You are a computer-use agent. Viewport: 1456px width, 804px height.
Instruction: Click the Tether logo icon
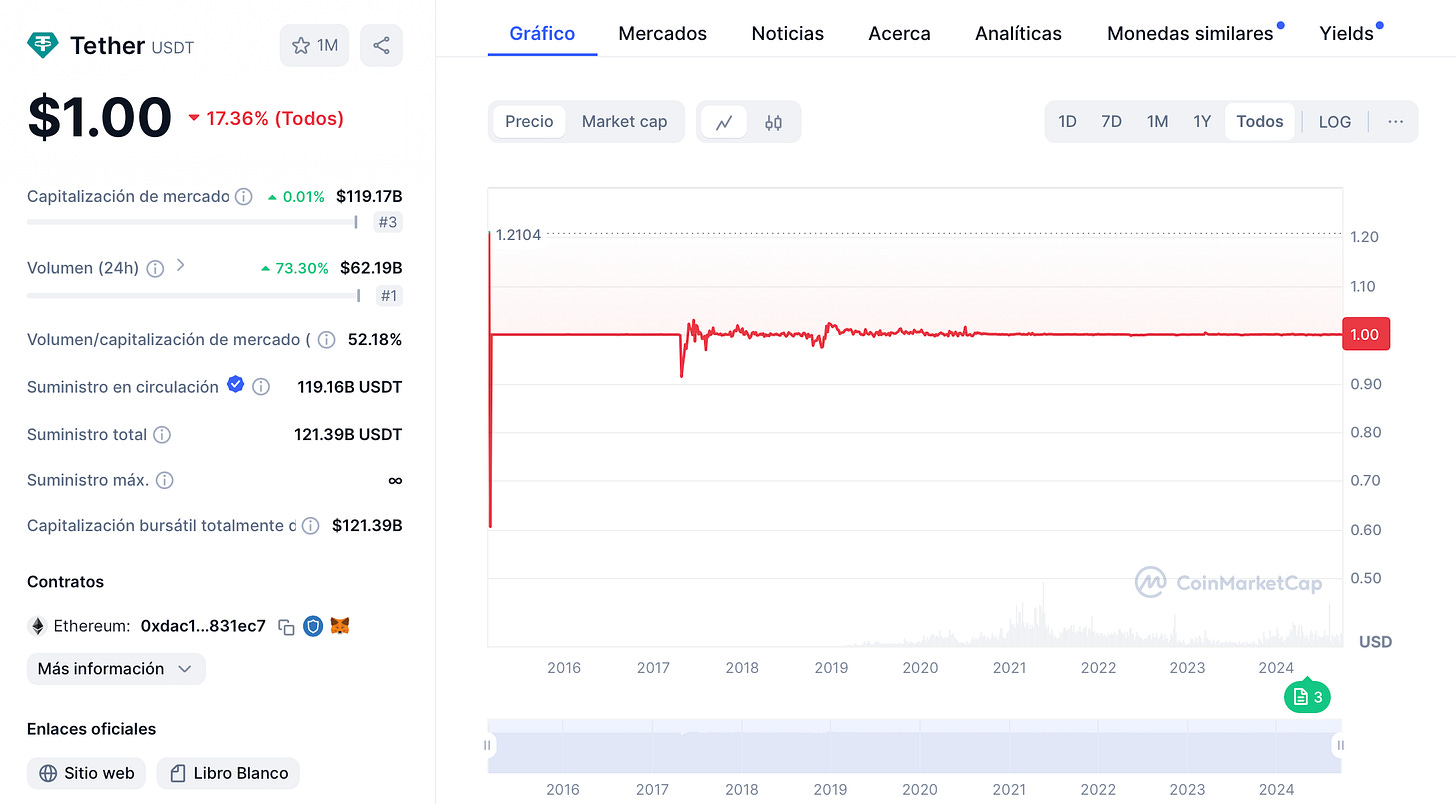(x=43, y=45)
